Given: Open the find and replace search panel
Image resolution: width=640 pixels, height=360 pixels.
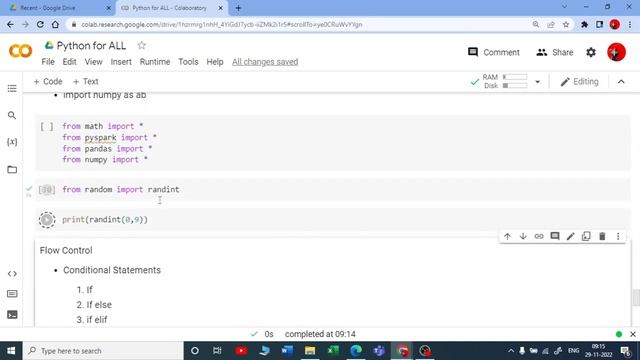Looking at the screenshot, I should click(12, 116).
